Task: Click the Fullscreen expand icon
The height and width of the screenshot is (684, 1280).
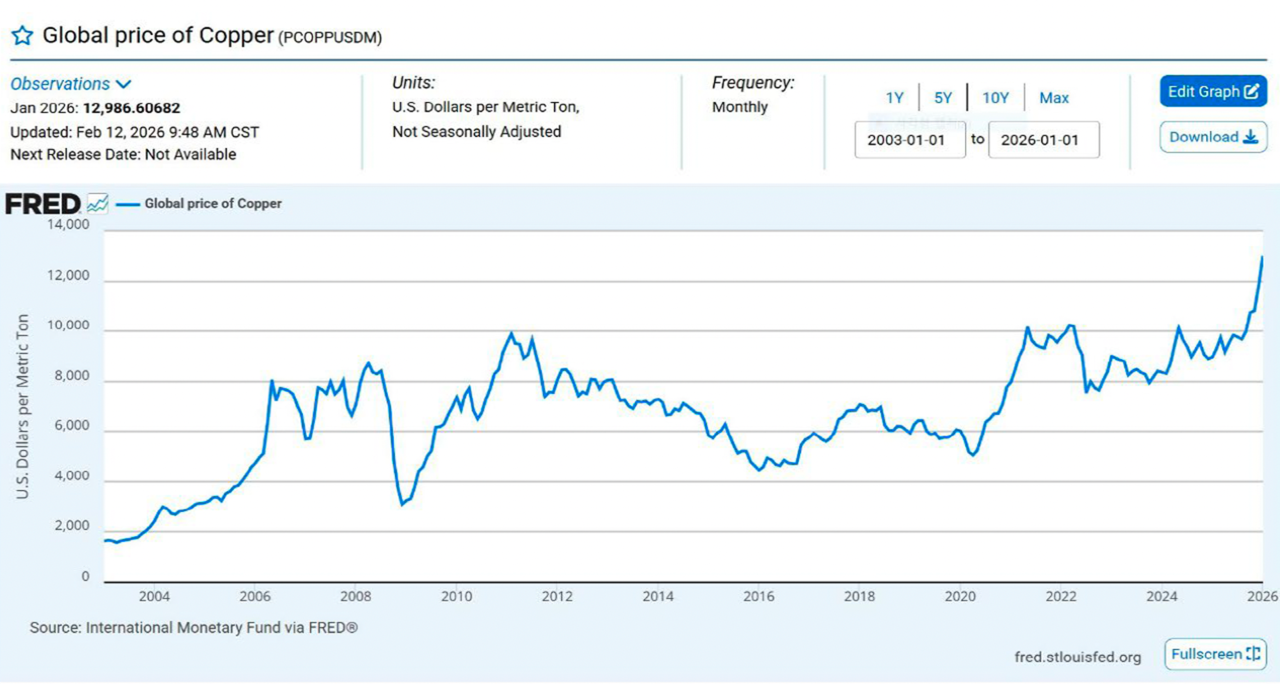Action: [x=1254, y=654]
